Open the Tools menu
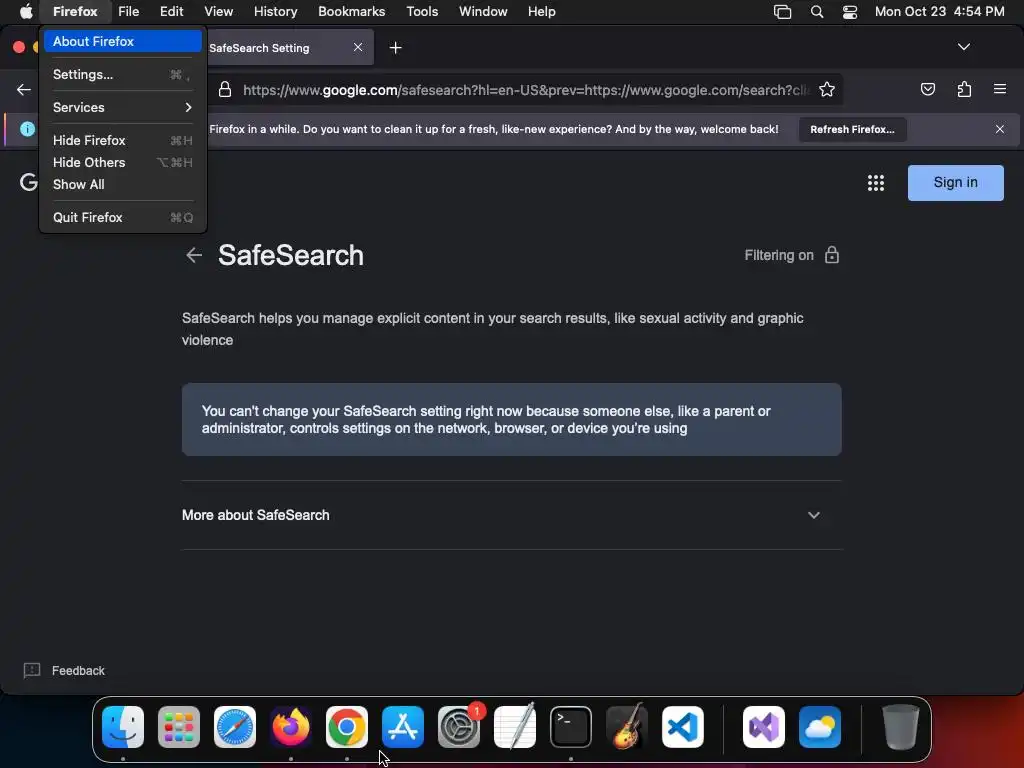Screen dimensions: 1024x768 coord(422,11)
